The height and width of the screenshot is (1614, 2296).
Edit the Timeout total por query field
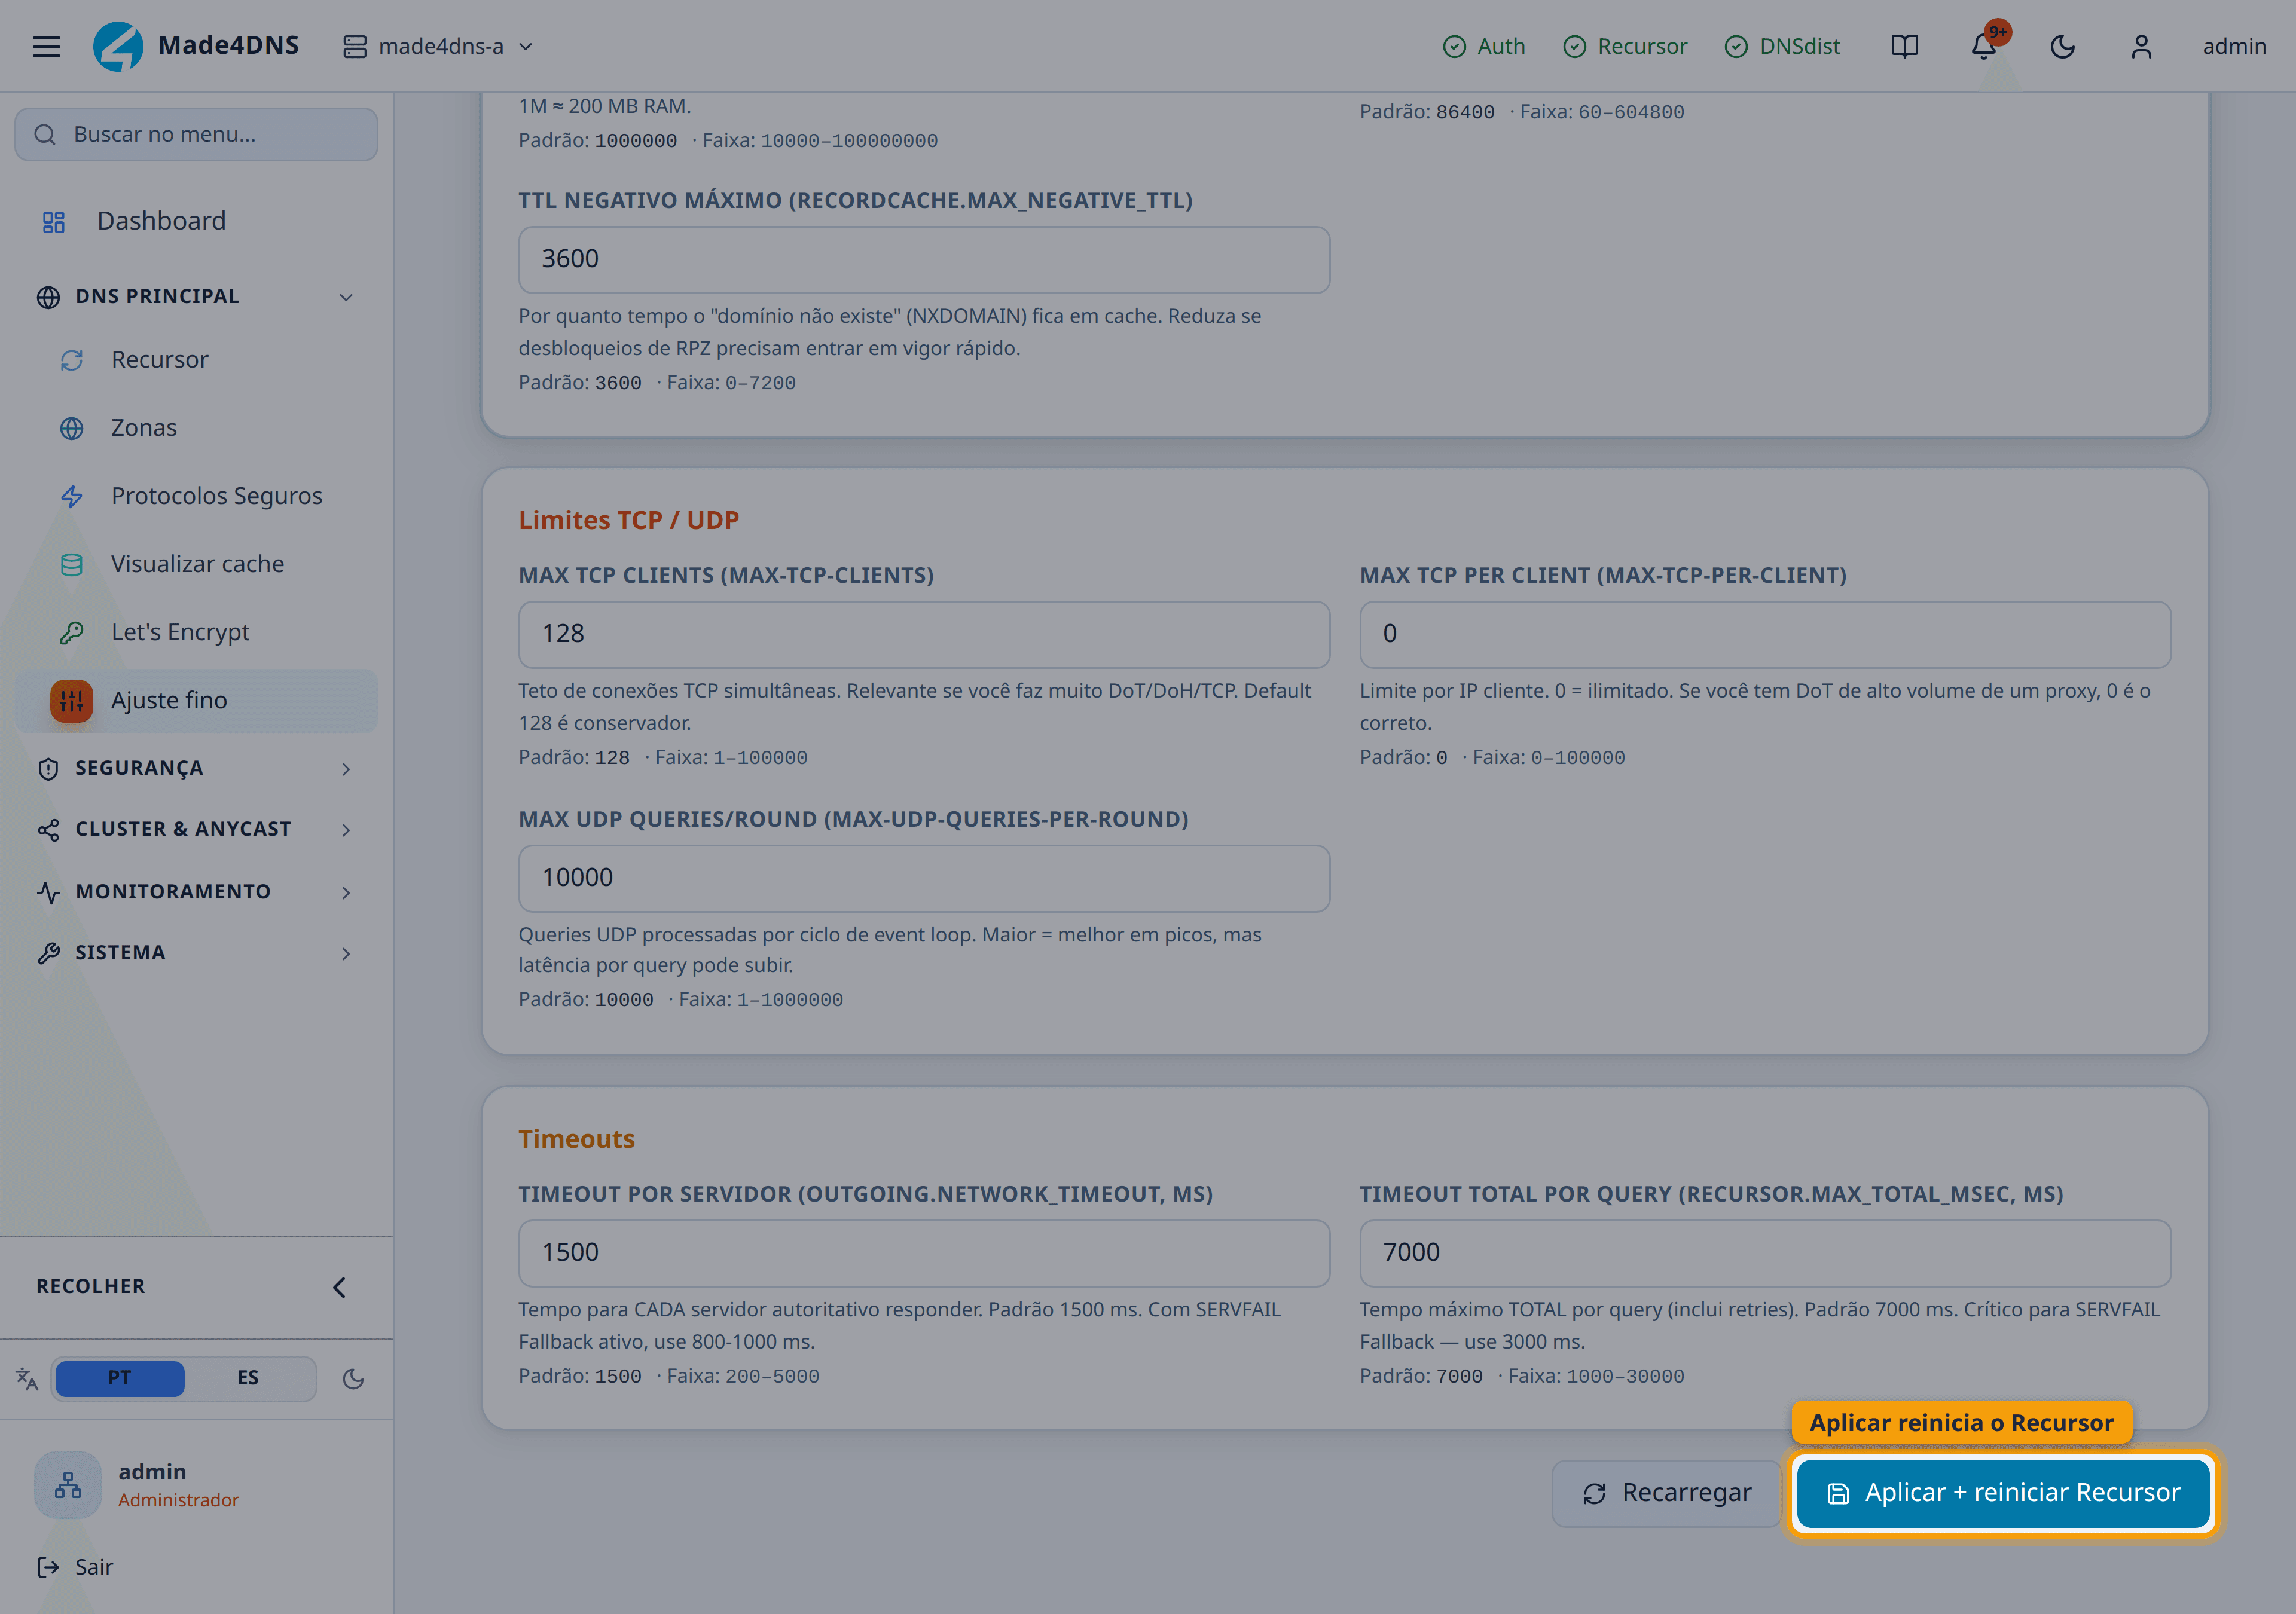(1765, 1254)
